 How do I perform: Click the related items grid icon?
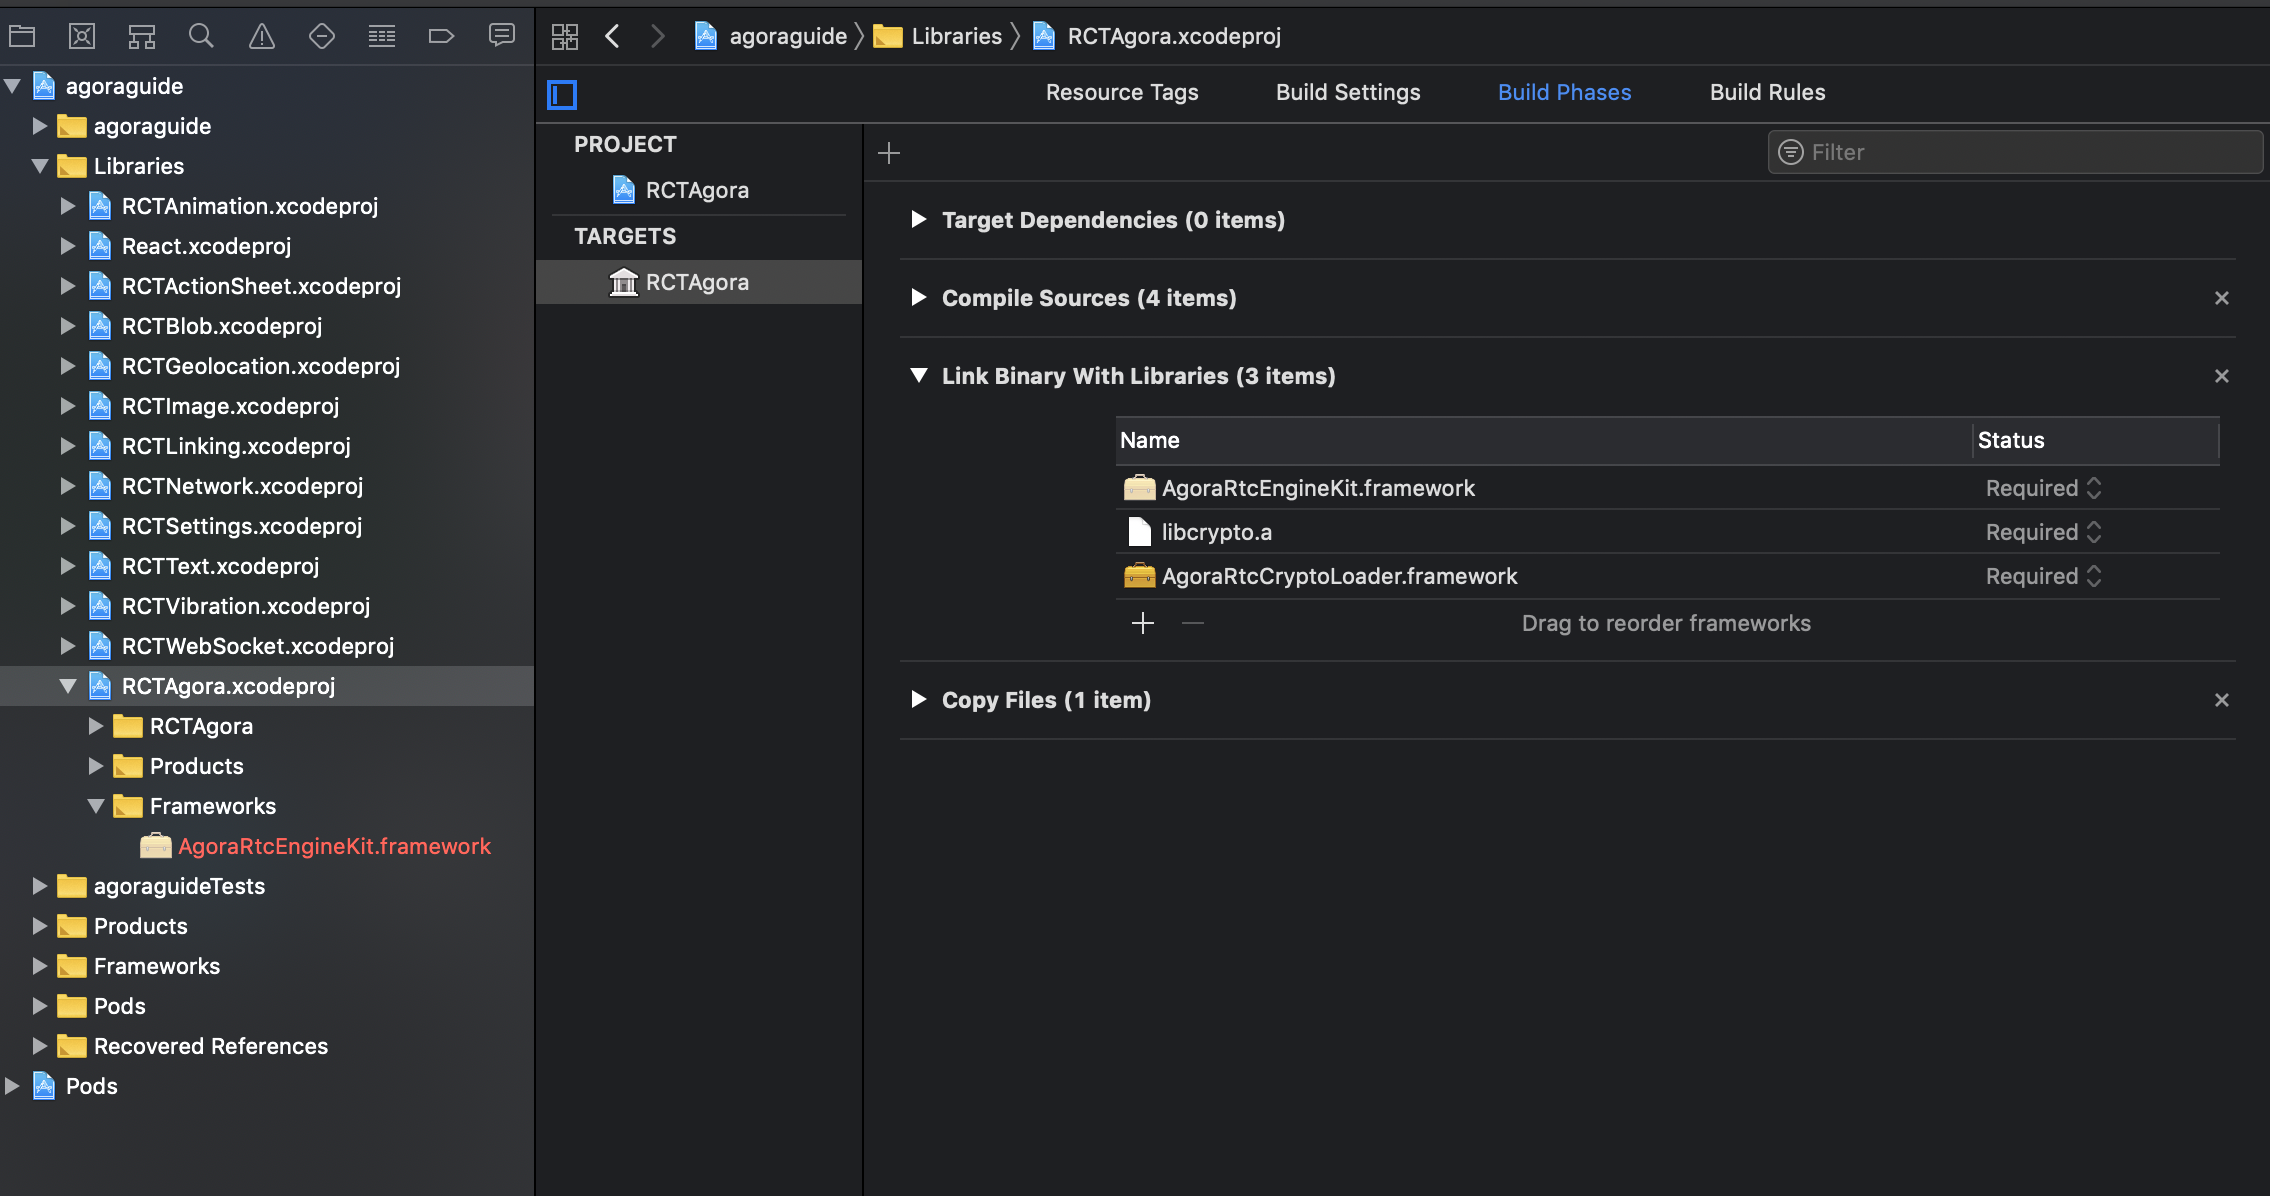coord(565,36)
